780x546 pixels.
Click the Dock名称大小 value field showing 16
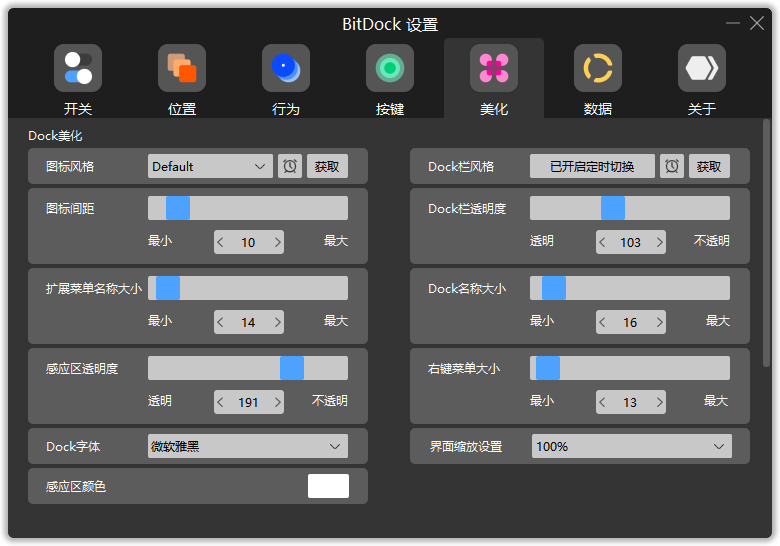coord(631,322)
